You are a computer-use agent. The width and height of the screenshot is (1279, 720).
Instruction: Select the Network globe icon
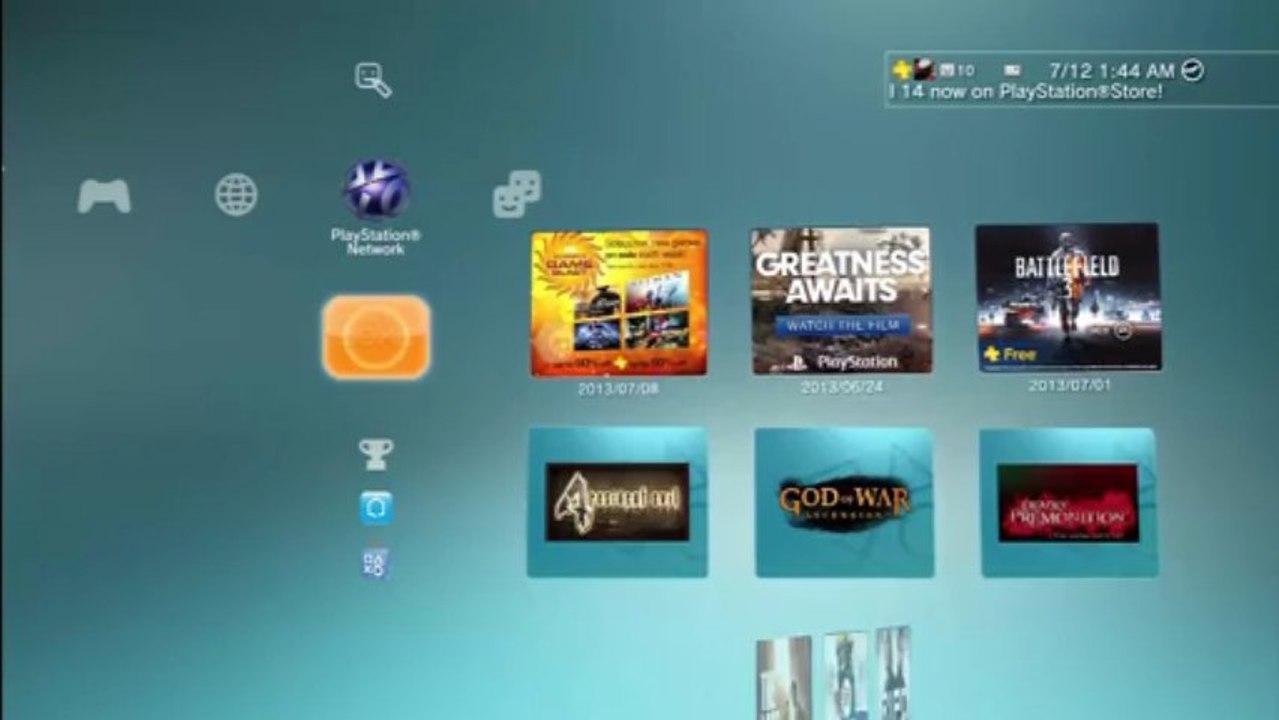[x=236, y=195]
